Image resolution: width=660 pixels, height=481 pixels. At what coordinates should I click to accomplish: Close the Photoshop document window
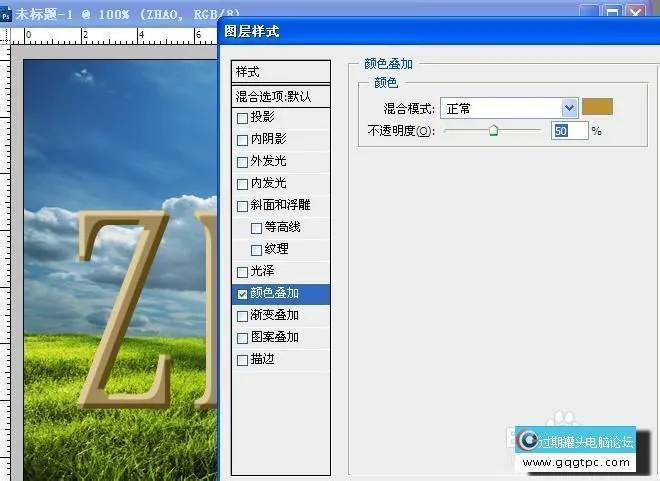point(635,12)
